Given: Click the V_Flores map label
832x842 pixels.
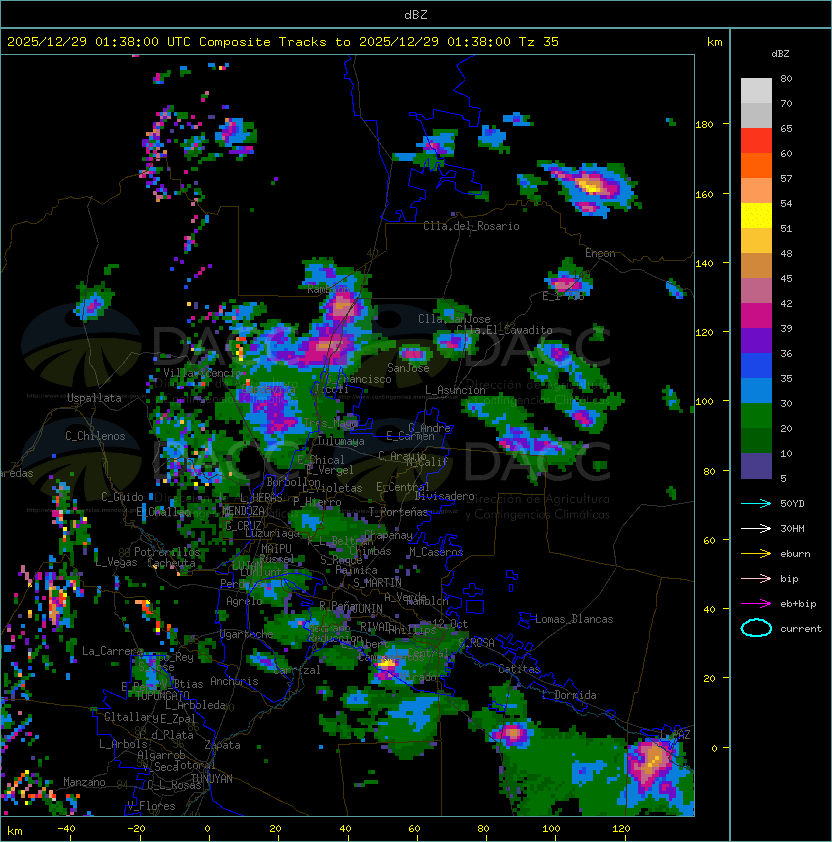Looking at the screenshot, I should pos(151,805).
